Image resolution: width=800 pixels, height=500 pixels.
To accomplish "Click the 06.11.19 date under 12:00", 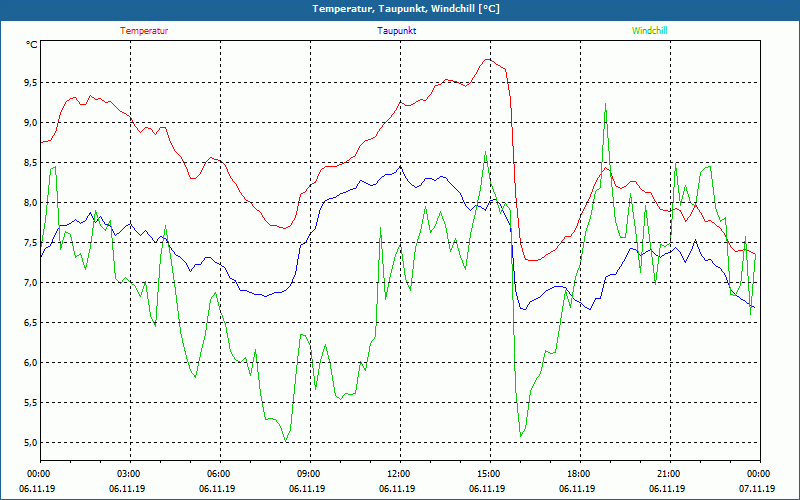I will point(396,488).
